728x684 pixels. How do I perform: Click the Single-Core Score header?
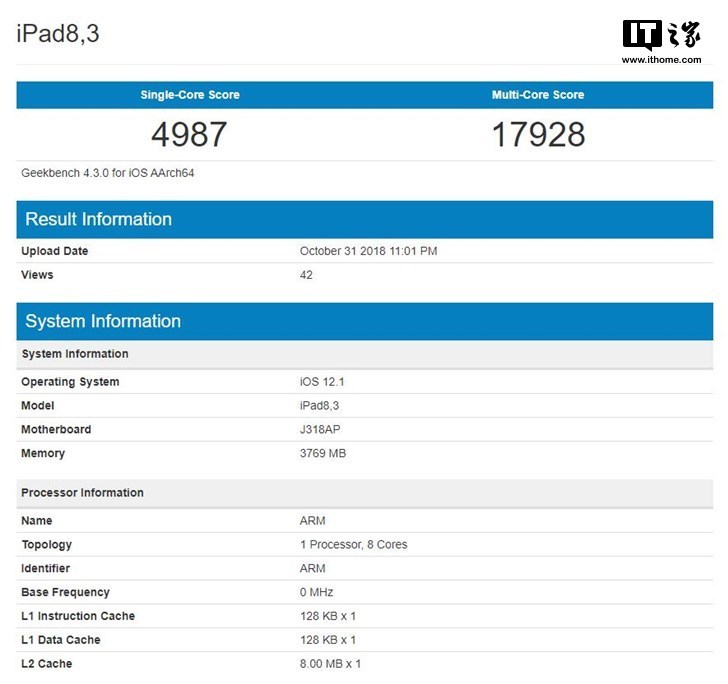tap(190, 95)
